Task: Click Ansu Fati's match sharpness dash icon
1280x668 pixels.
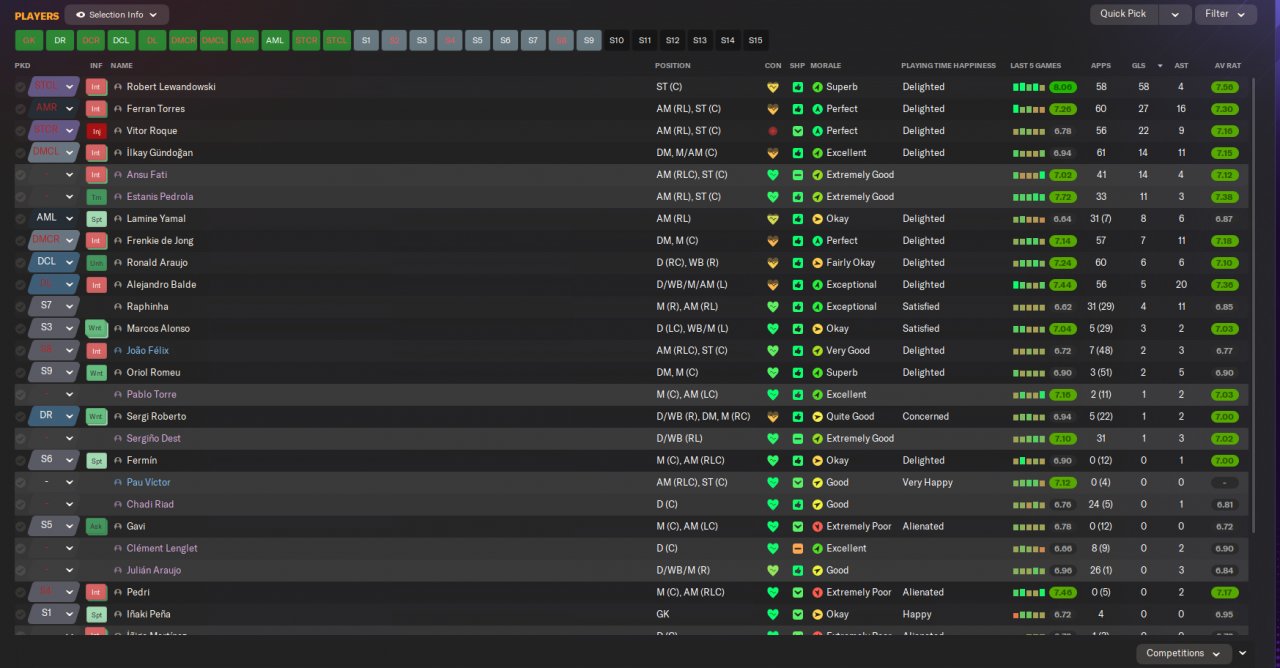Action: pos(797,175)
